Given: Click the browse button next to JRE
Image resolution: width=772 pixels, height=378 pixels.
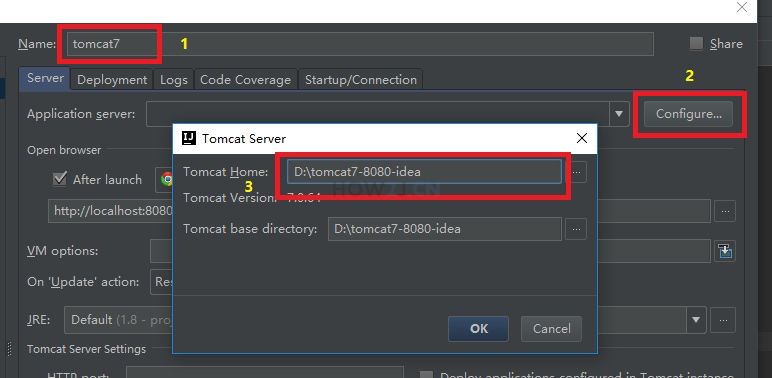Looking at the screenshot, I should pos(723,320).
